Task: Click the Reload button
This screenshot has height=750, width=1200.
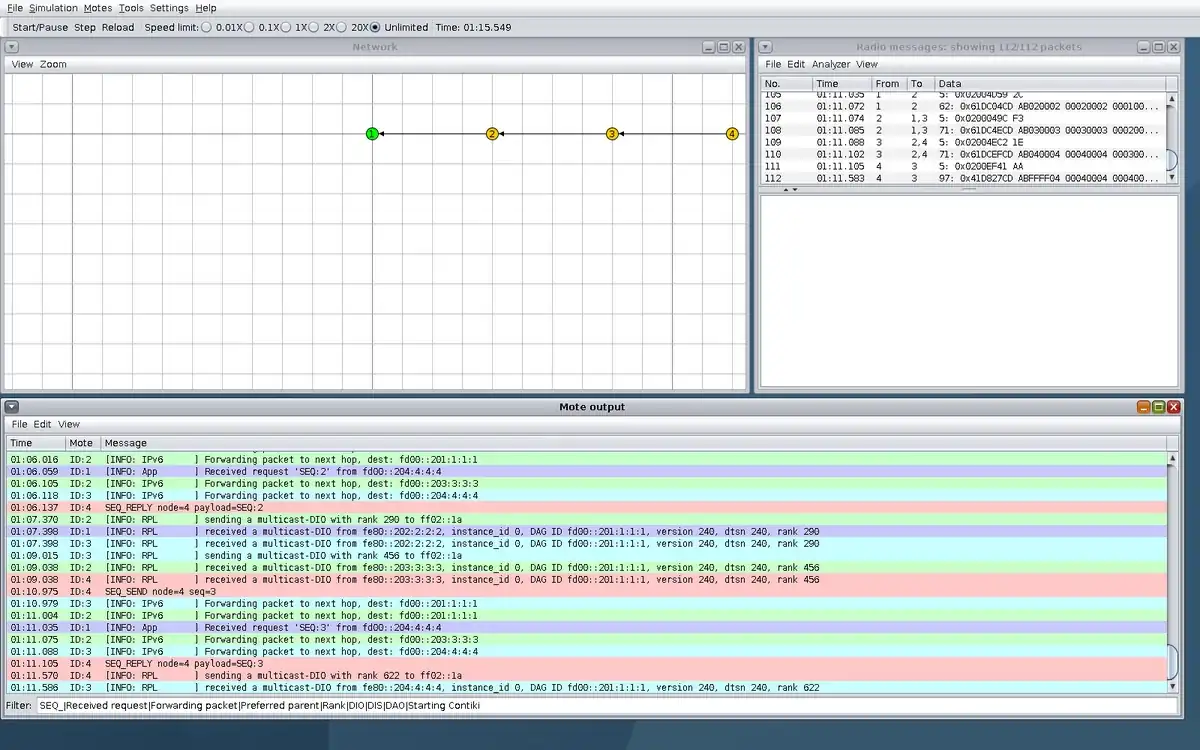Action: tap(118, 27)
